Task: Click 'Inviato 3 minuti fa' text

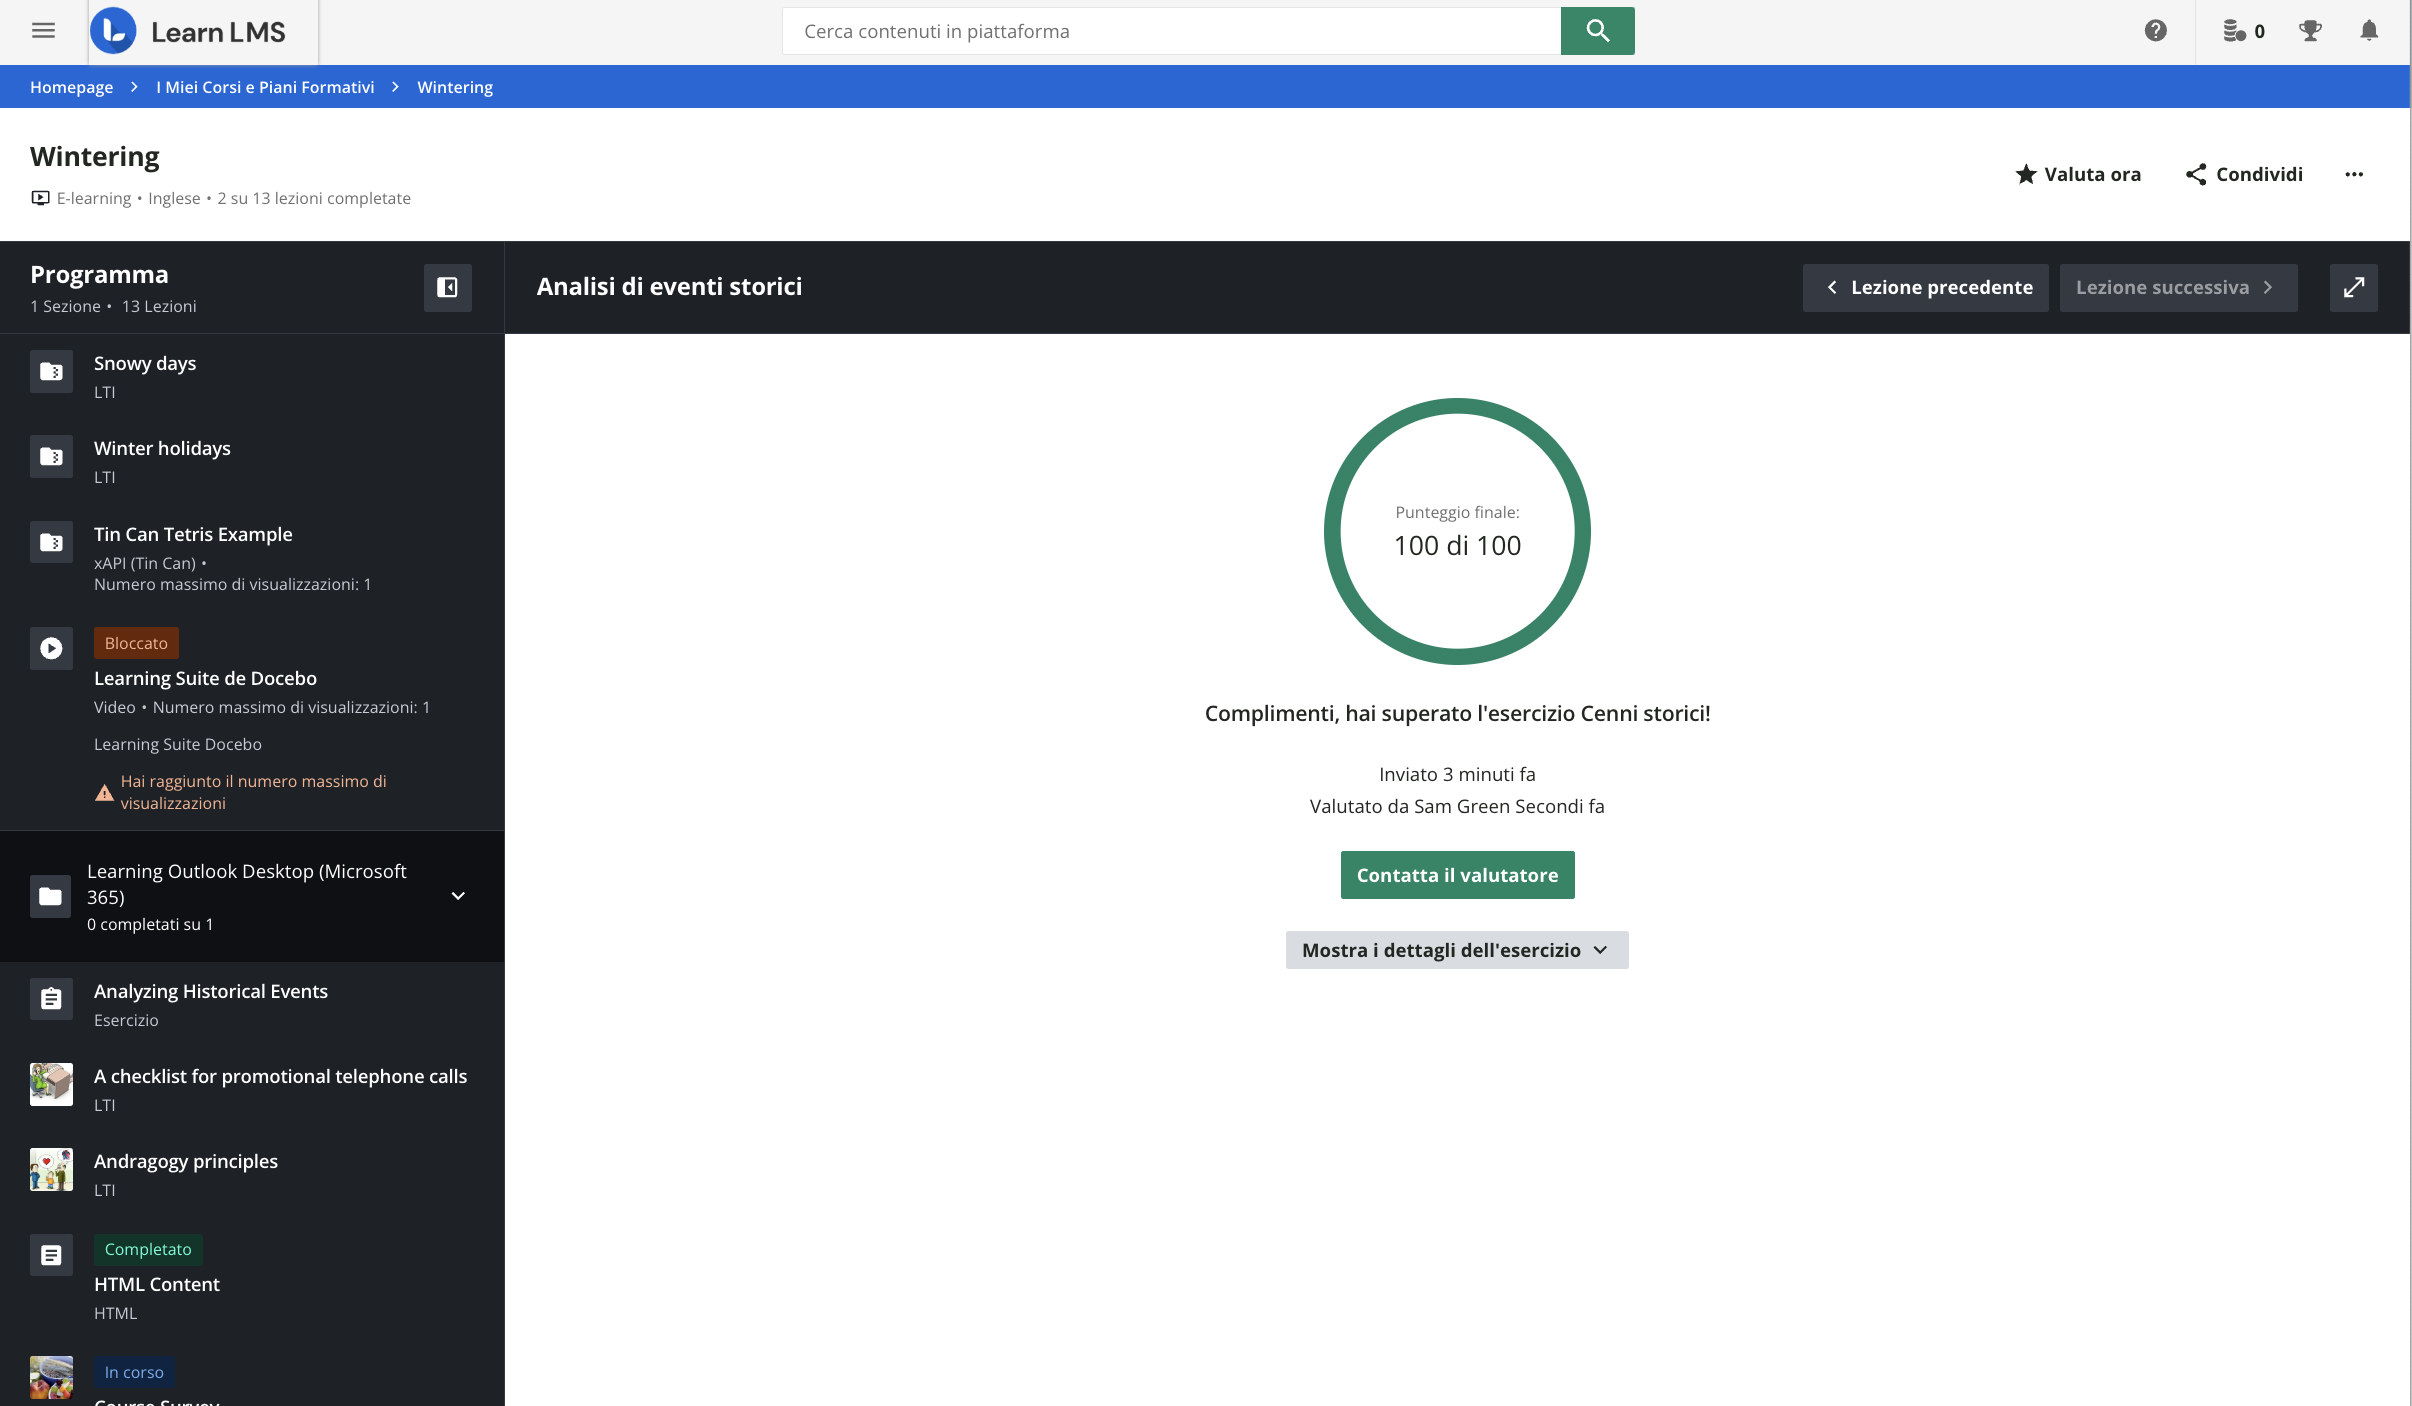Action: tap(1457, 774)
